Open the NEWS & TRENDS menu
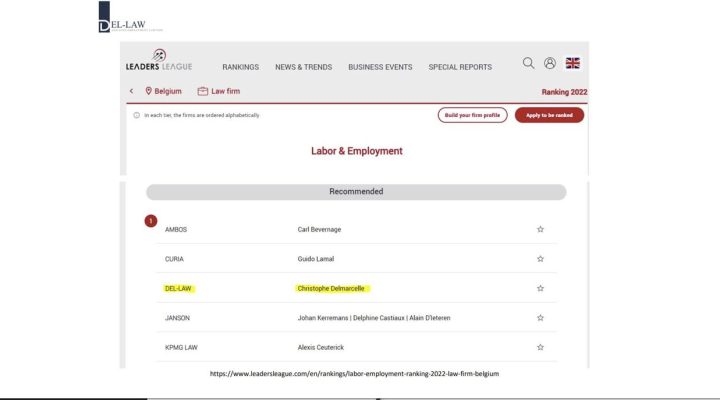Image resolution: width=720 pixels, height=400 pixels. pyautogui.click(x=304, y=67)
